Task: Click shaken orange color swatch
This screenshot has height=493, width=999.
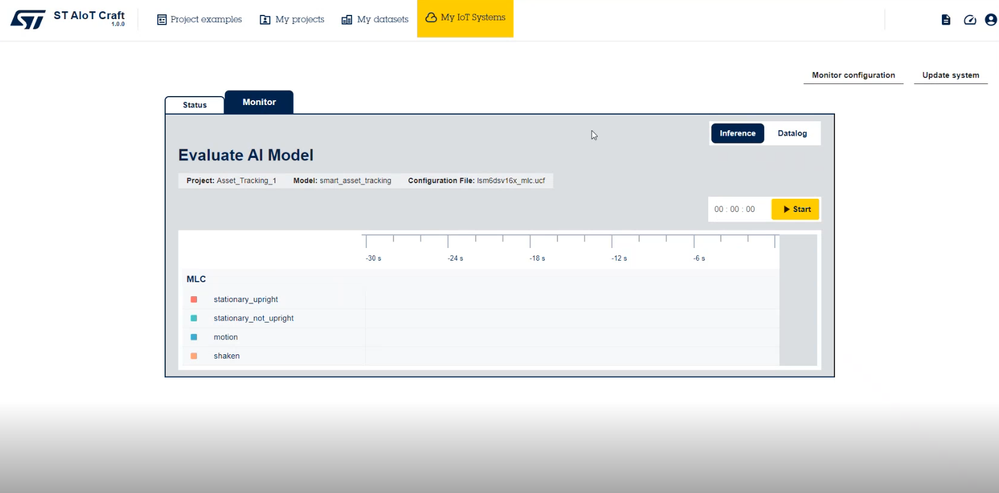Action: [x=194, y=356]
